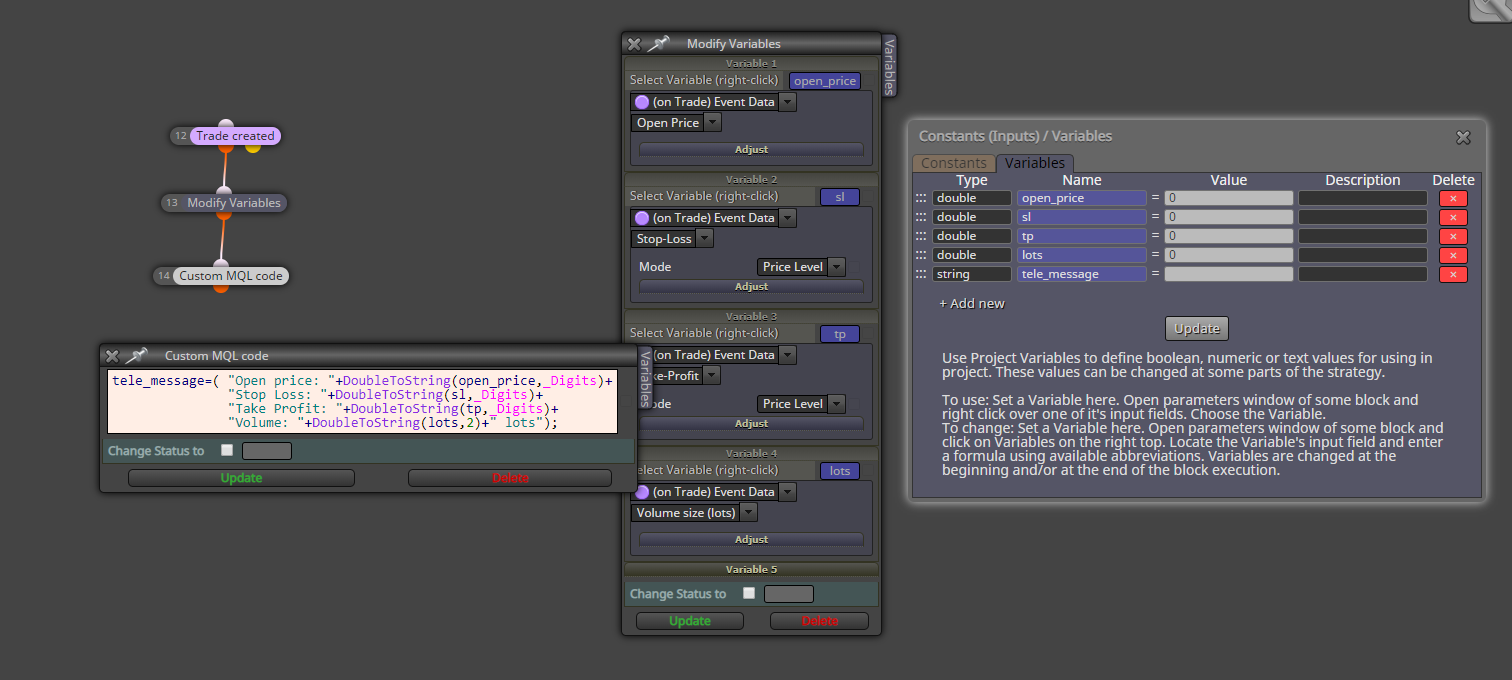Open Price Level mode dropdown in Variable 2
This screenshot has height=680, width=1512.
point(836,267)
